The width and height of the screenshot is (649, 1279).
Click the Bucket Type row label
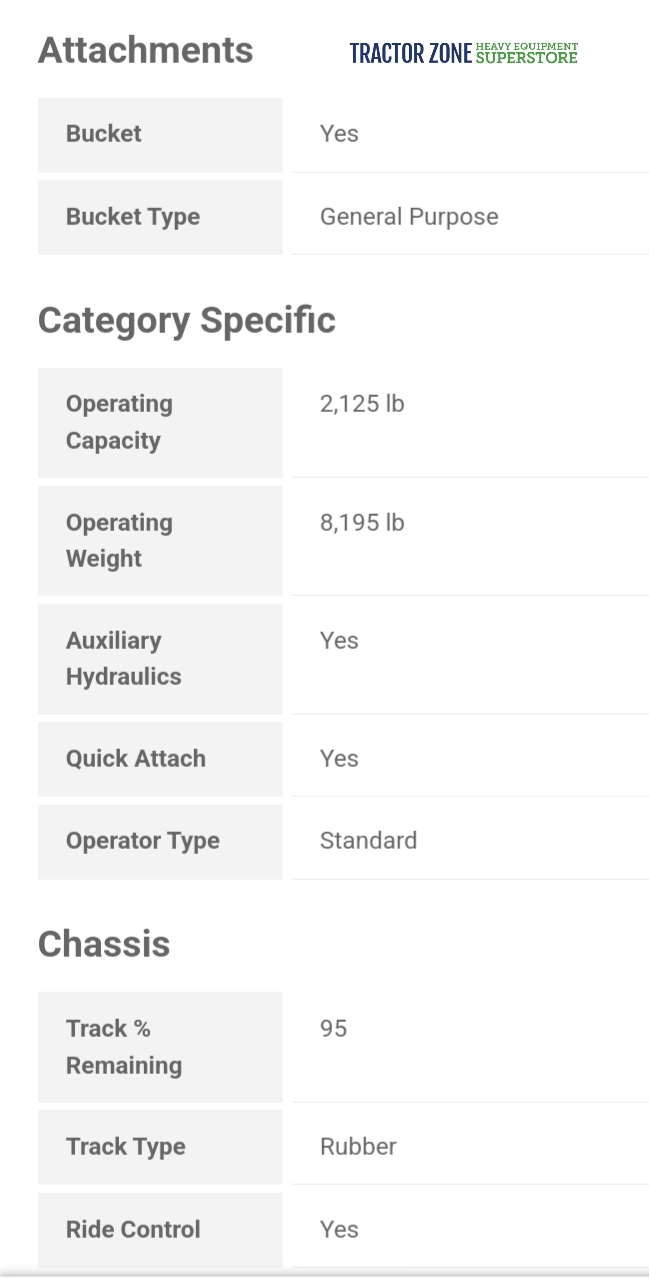133,217
